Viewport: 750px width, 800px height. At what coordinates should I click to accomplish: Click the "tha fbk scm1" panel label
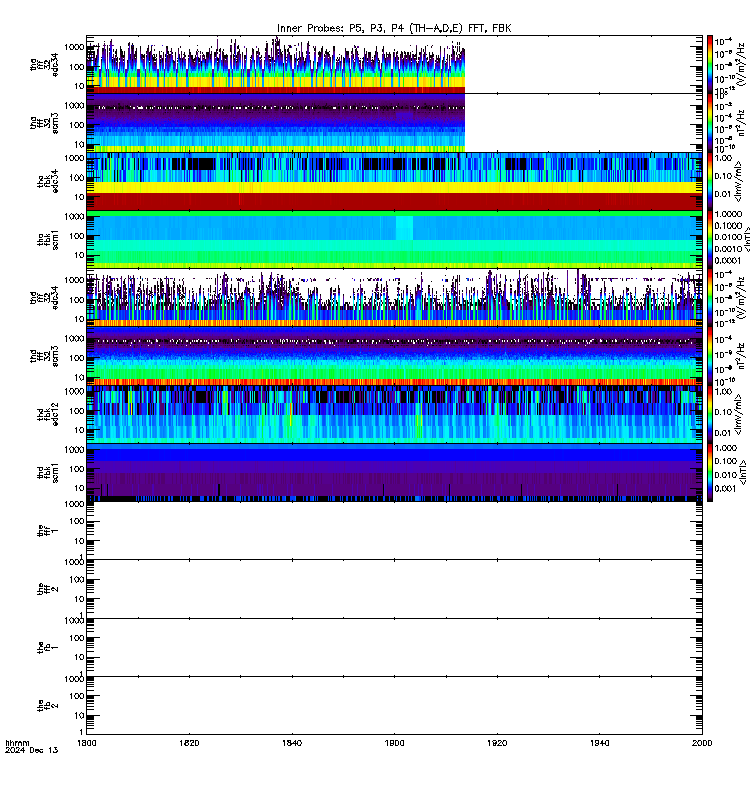(x=48, y=240)
